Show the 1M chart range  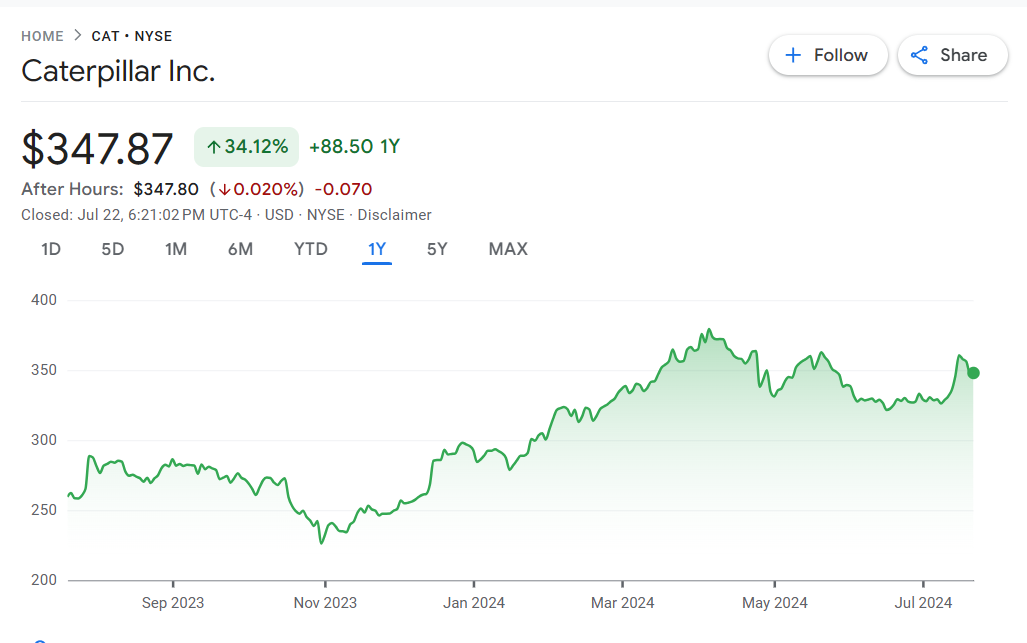[x=176, y=249]
